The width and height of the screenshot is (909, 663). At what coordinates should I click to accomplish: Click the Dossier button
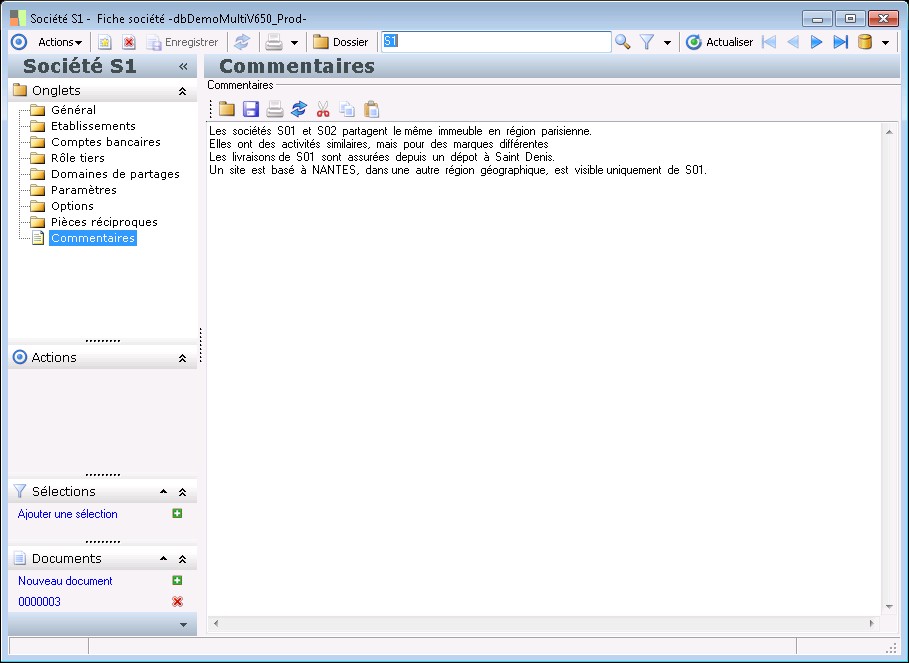pos(341,42)
